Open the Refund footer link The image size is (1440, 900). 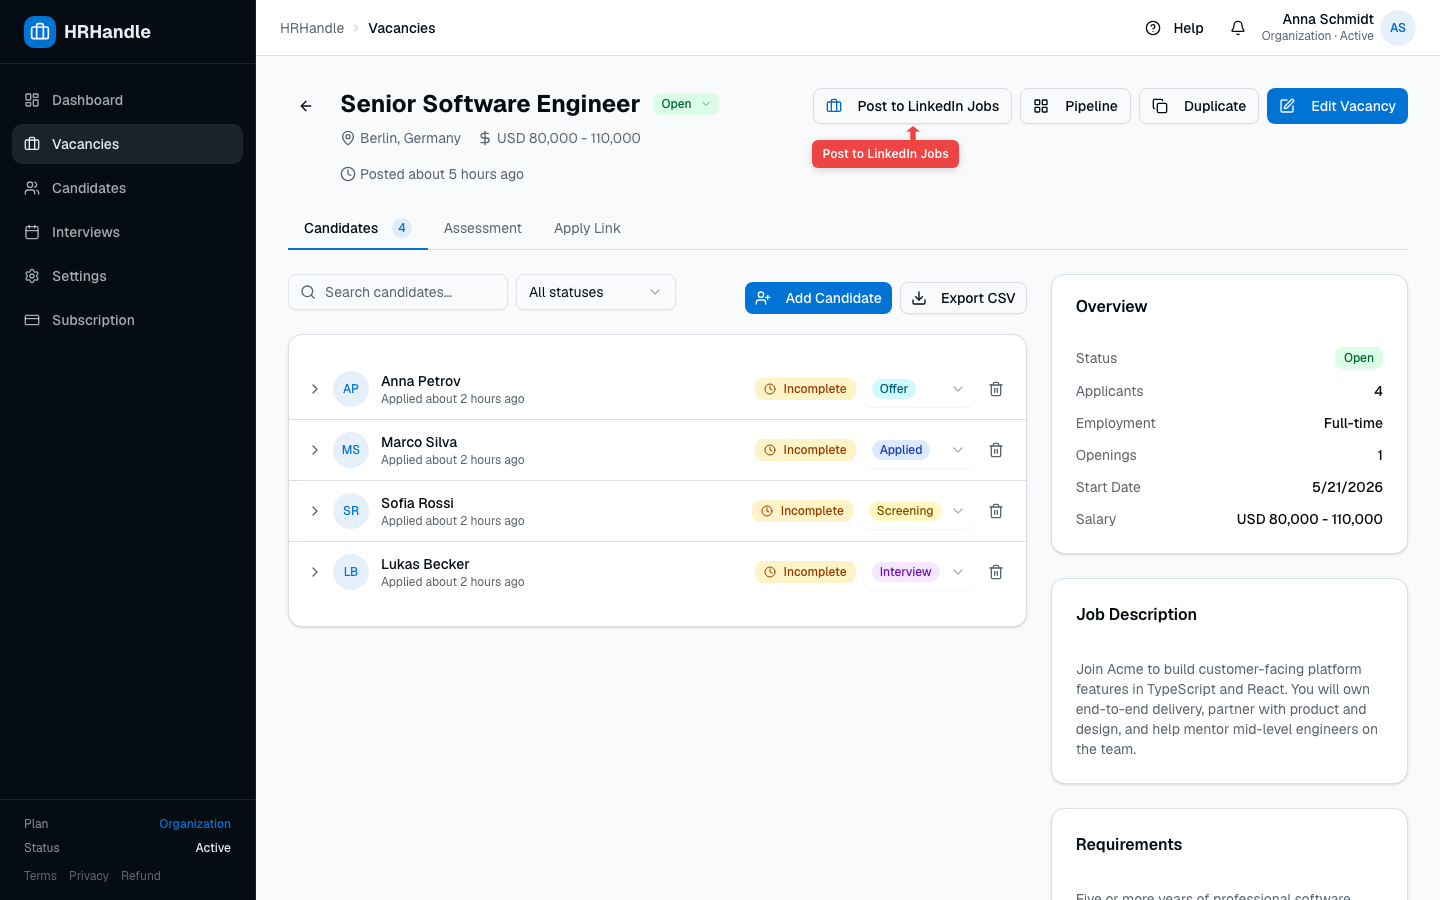[x=141, y=876]
